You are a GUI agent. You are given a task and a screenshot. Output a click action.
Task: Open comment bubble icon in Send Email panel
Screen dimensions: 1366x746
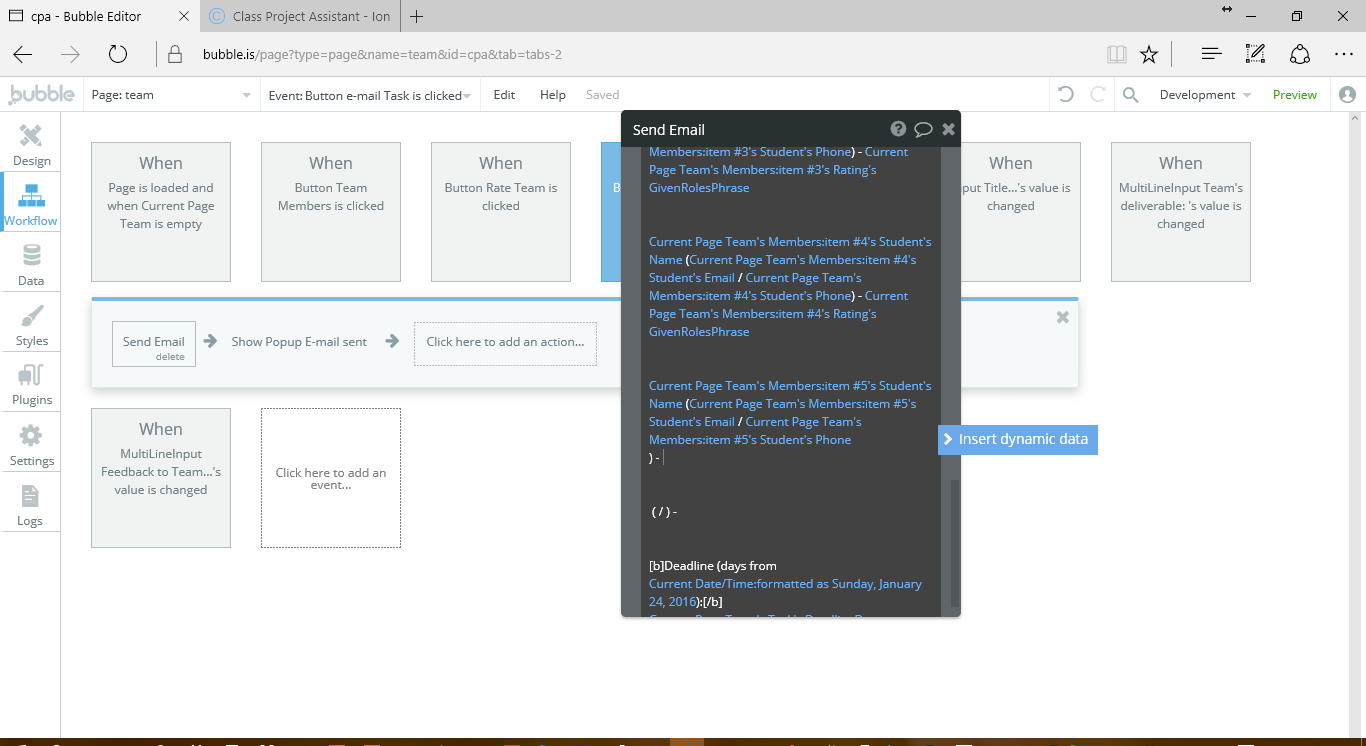(923, 129)
